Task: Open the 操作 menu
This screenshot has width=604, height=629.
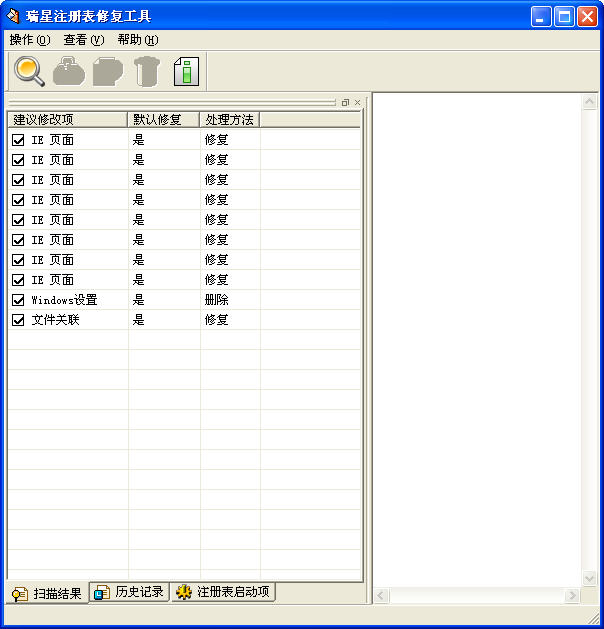Action: coord(29,40)
